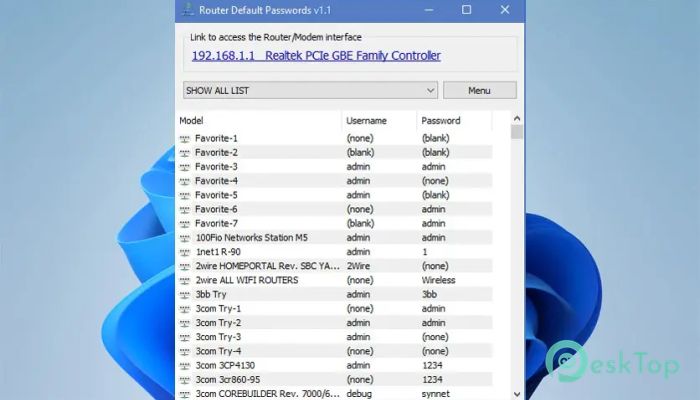
Task: Open the 192.168.1.1 Realtek router link
Action: [x=316, y=56]
